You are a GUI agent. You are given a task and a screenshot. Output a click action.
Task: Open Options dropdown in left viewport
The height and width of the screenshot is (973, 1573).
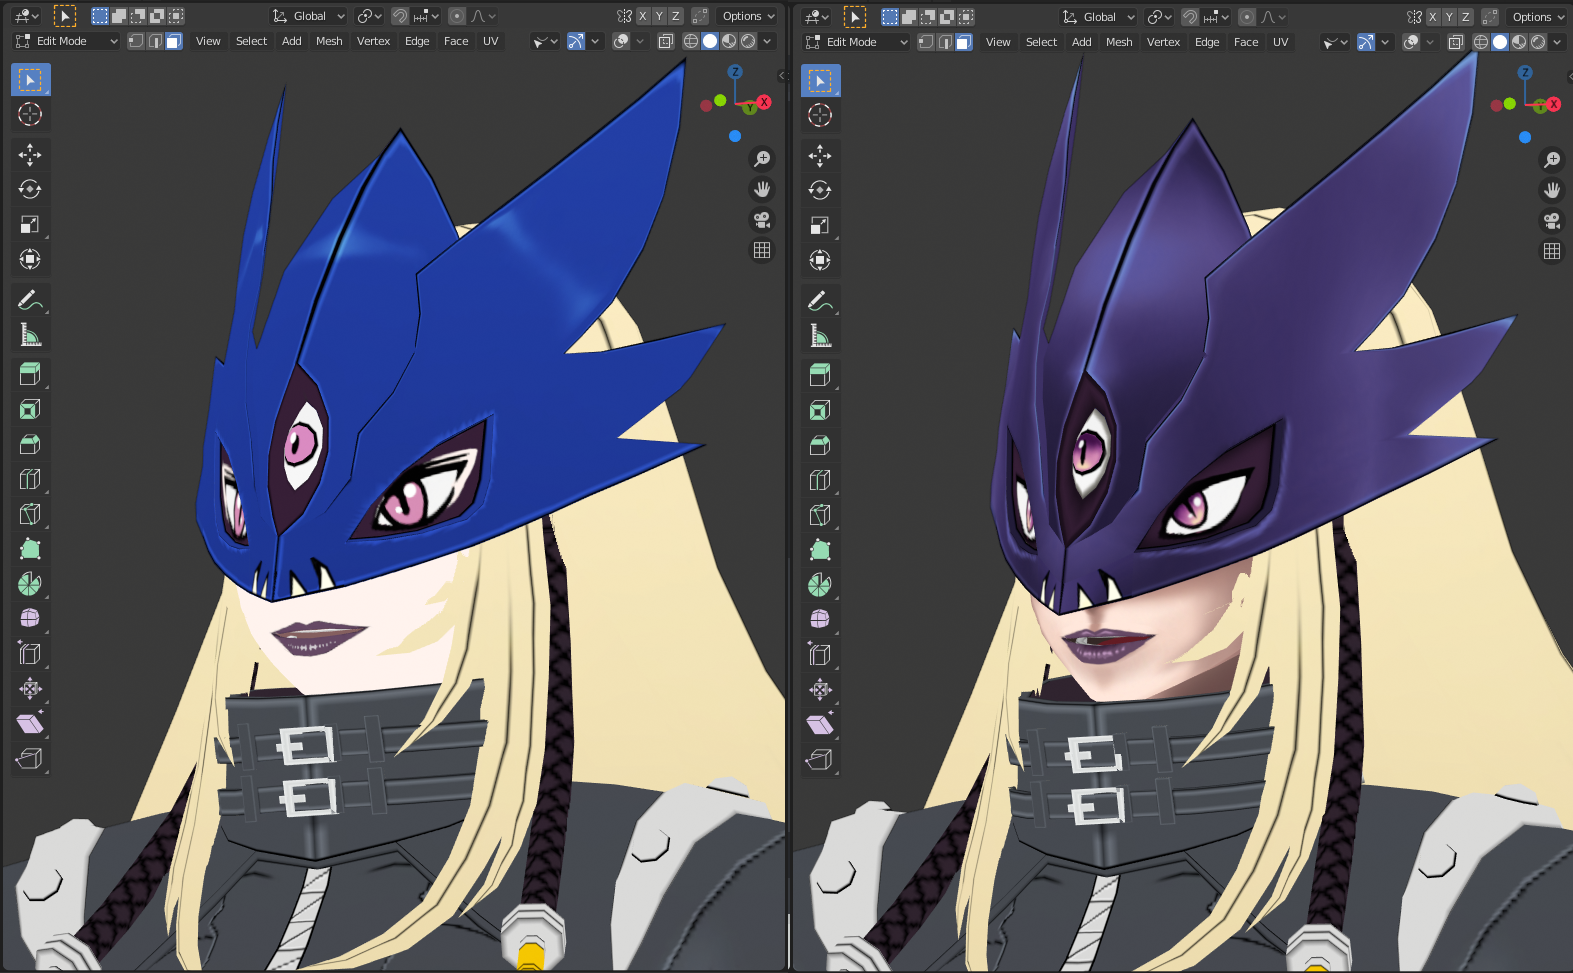point(748,16)
